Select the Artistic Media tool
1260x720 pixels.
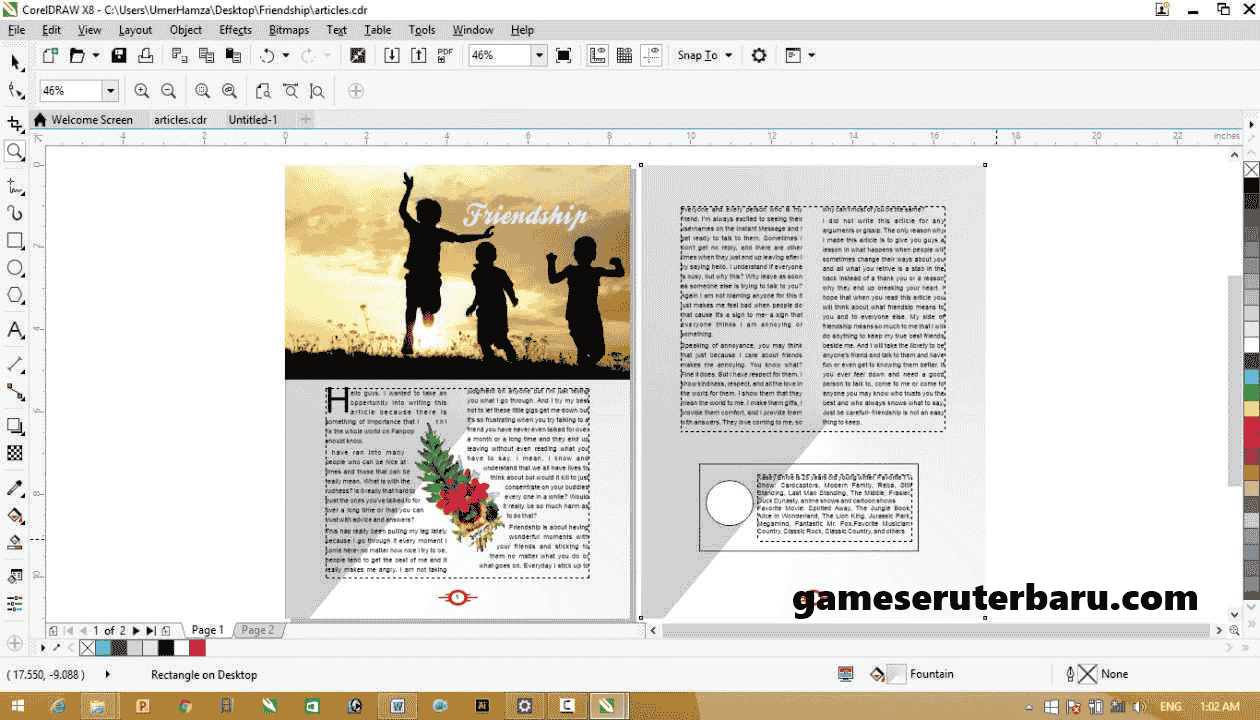pos(15,213)
